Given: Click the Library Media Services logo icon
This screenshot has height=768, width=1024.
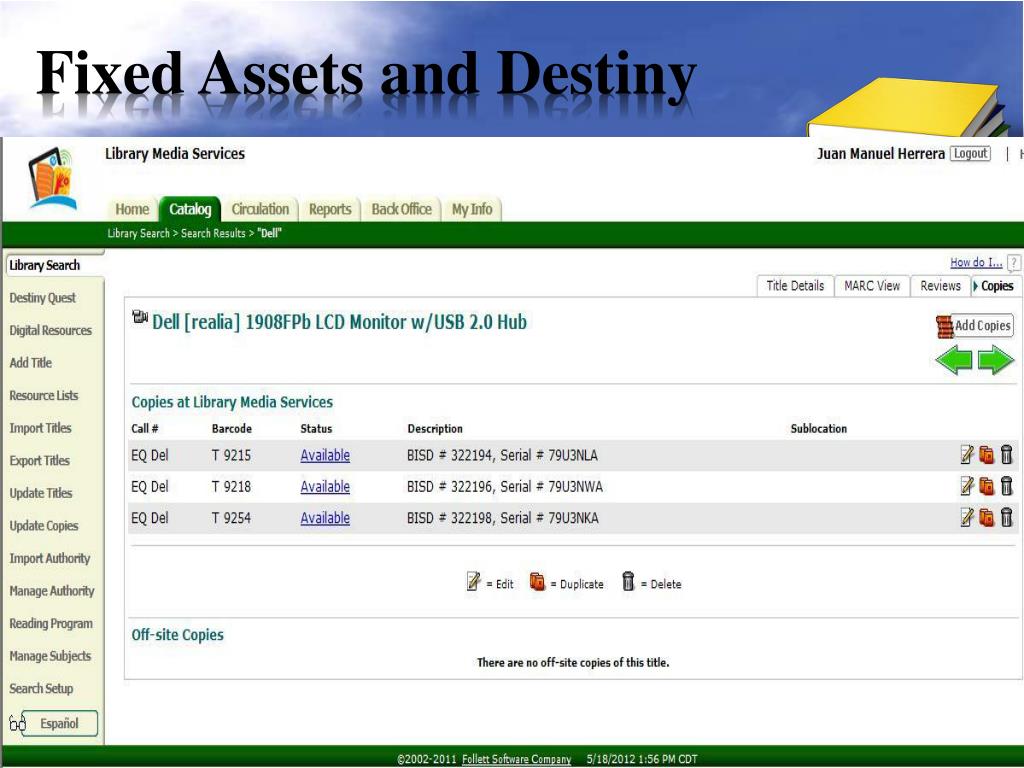Looking at the screenshot, I should pyautogui.click(x=51, y=178).
